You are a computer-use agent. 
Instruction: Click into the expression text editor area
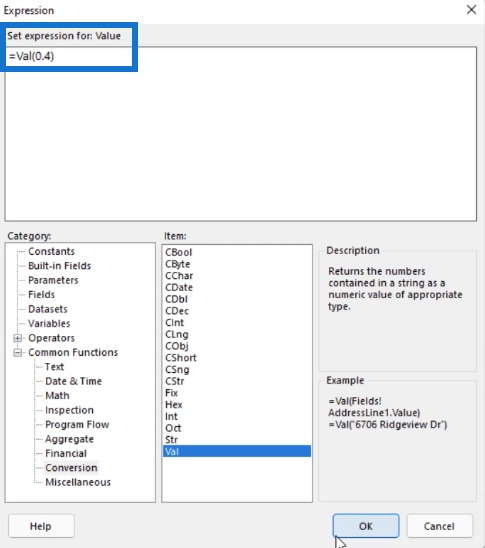(241, 134)
